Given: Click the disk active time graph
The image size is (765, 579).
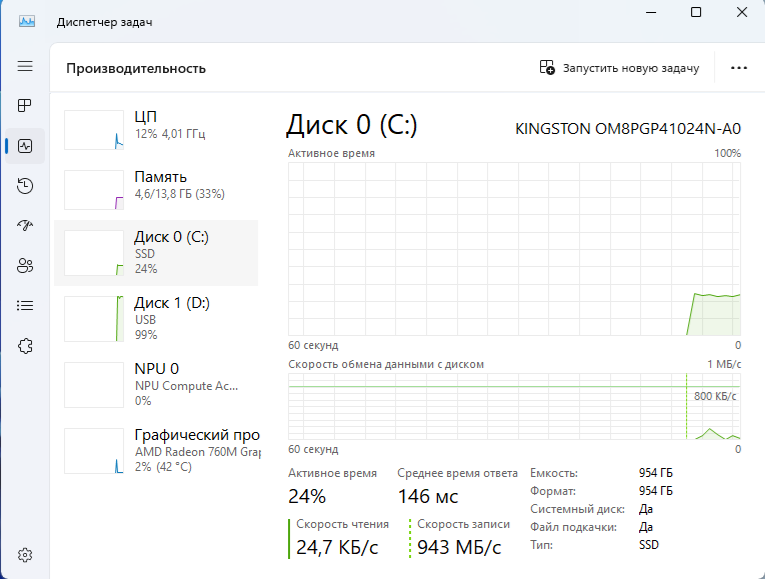Looking at the screenshot, I should pos(514,248).
